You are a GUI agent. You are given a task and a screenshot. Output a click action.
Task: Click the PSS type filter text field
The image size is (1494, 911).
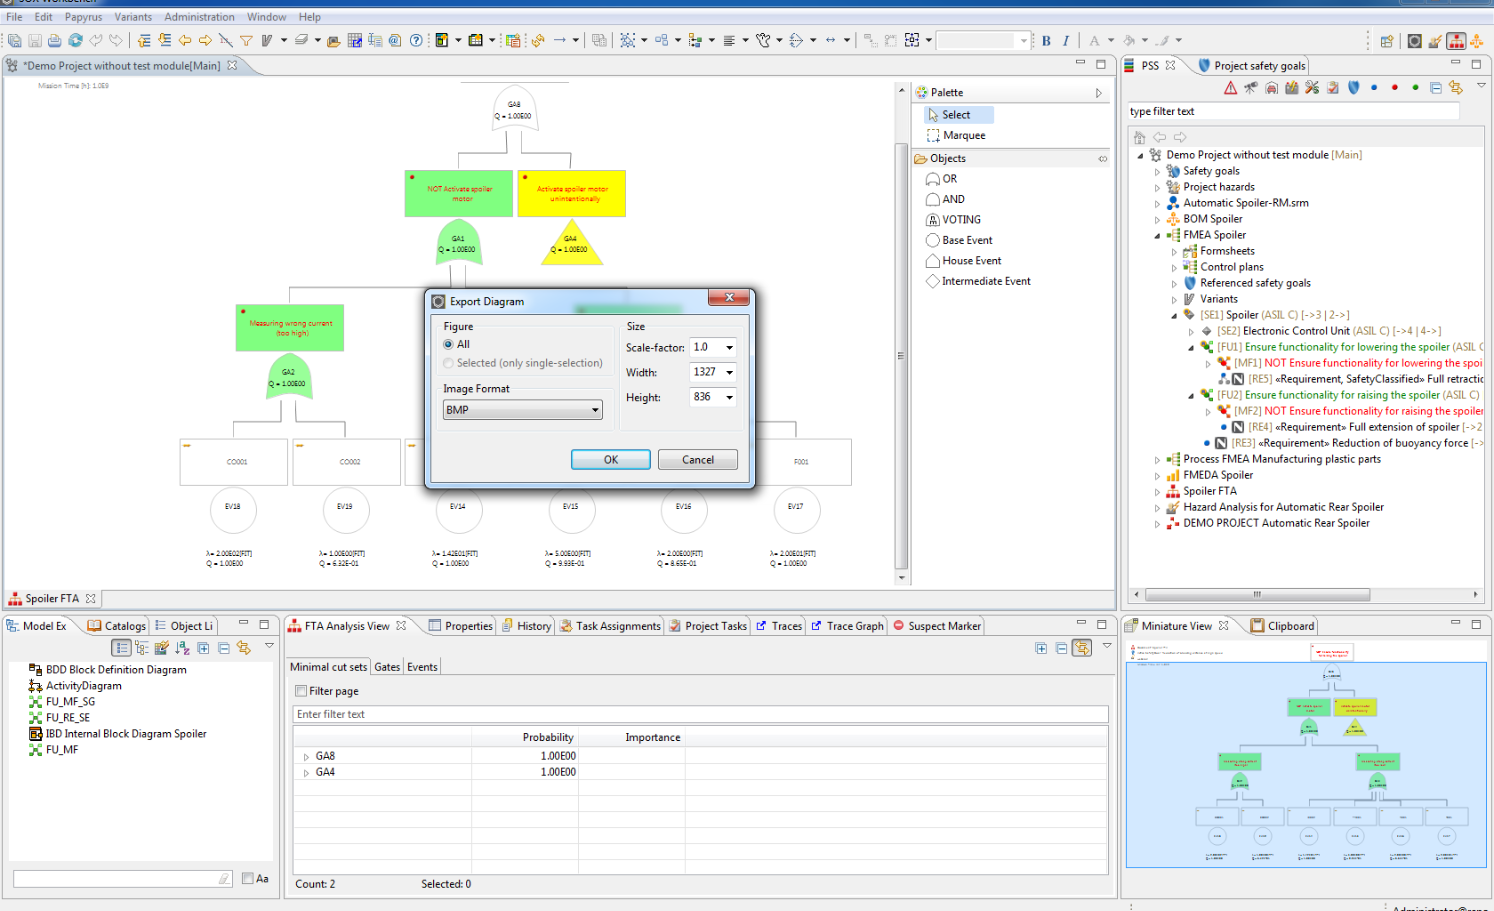tap(1292, 112)
